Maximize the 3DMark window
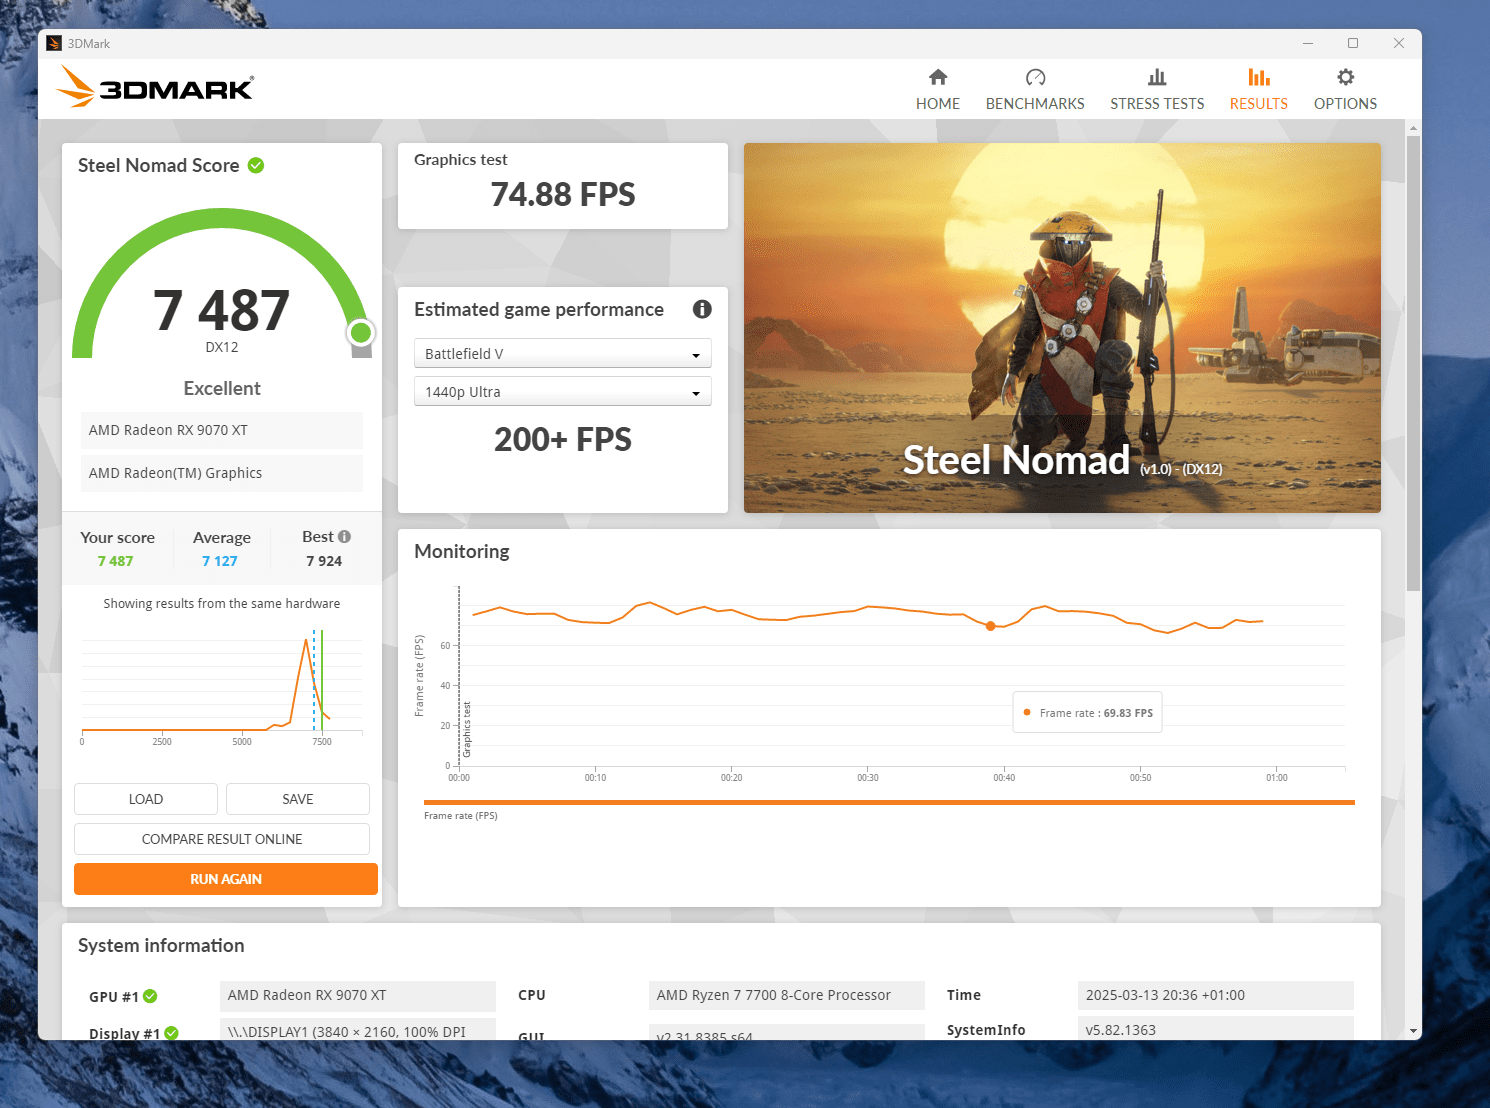This screenshot has height=1108, width=1490. pos(1353,43)
